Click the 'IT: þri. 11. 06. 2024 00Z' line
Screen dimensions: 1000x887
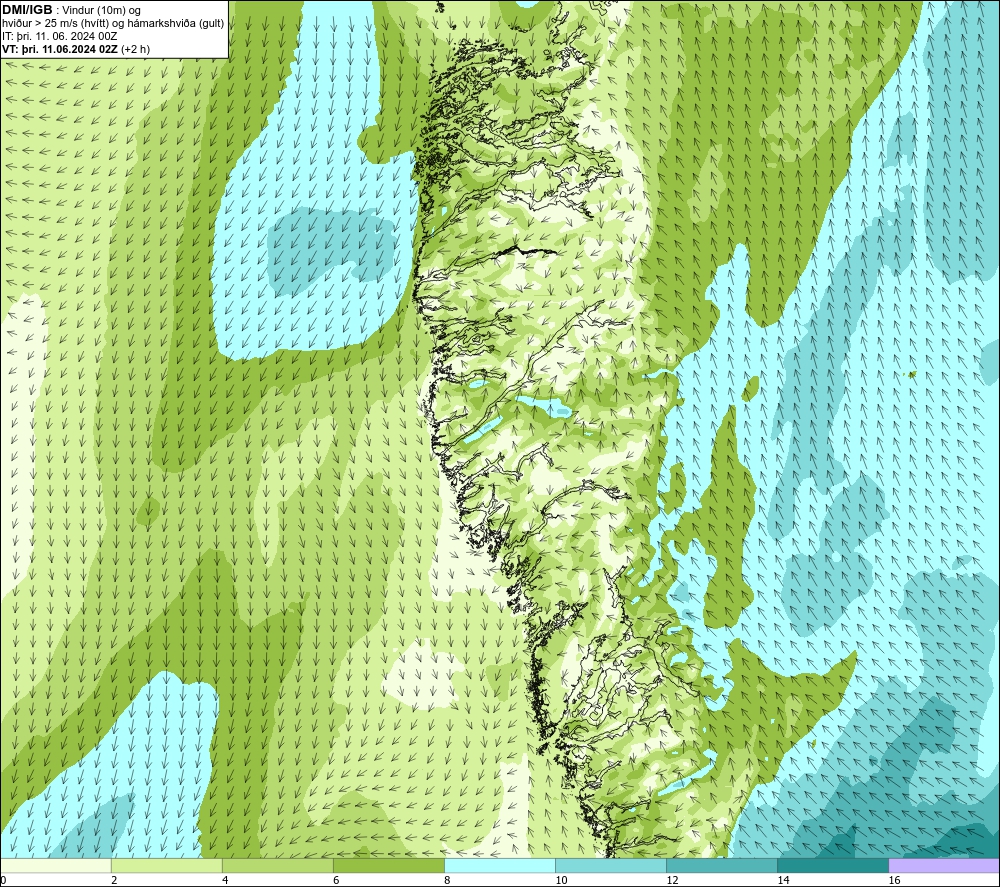[x=59, y=36]
